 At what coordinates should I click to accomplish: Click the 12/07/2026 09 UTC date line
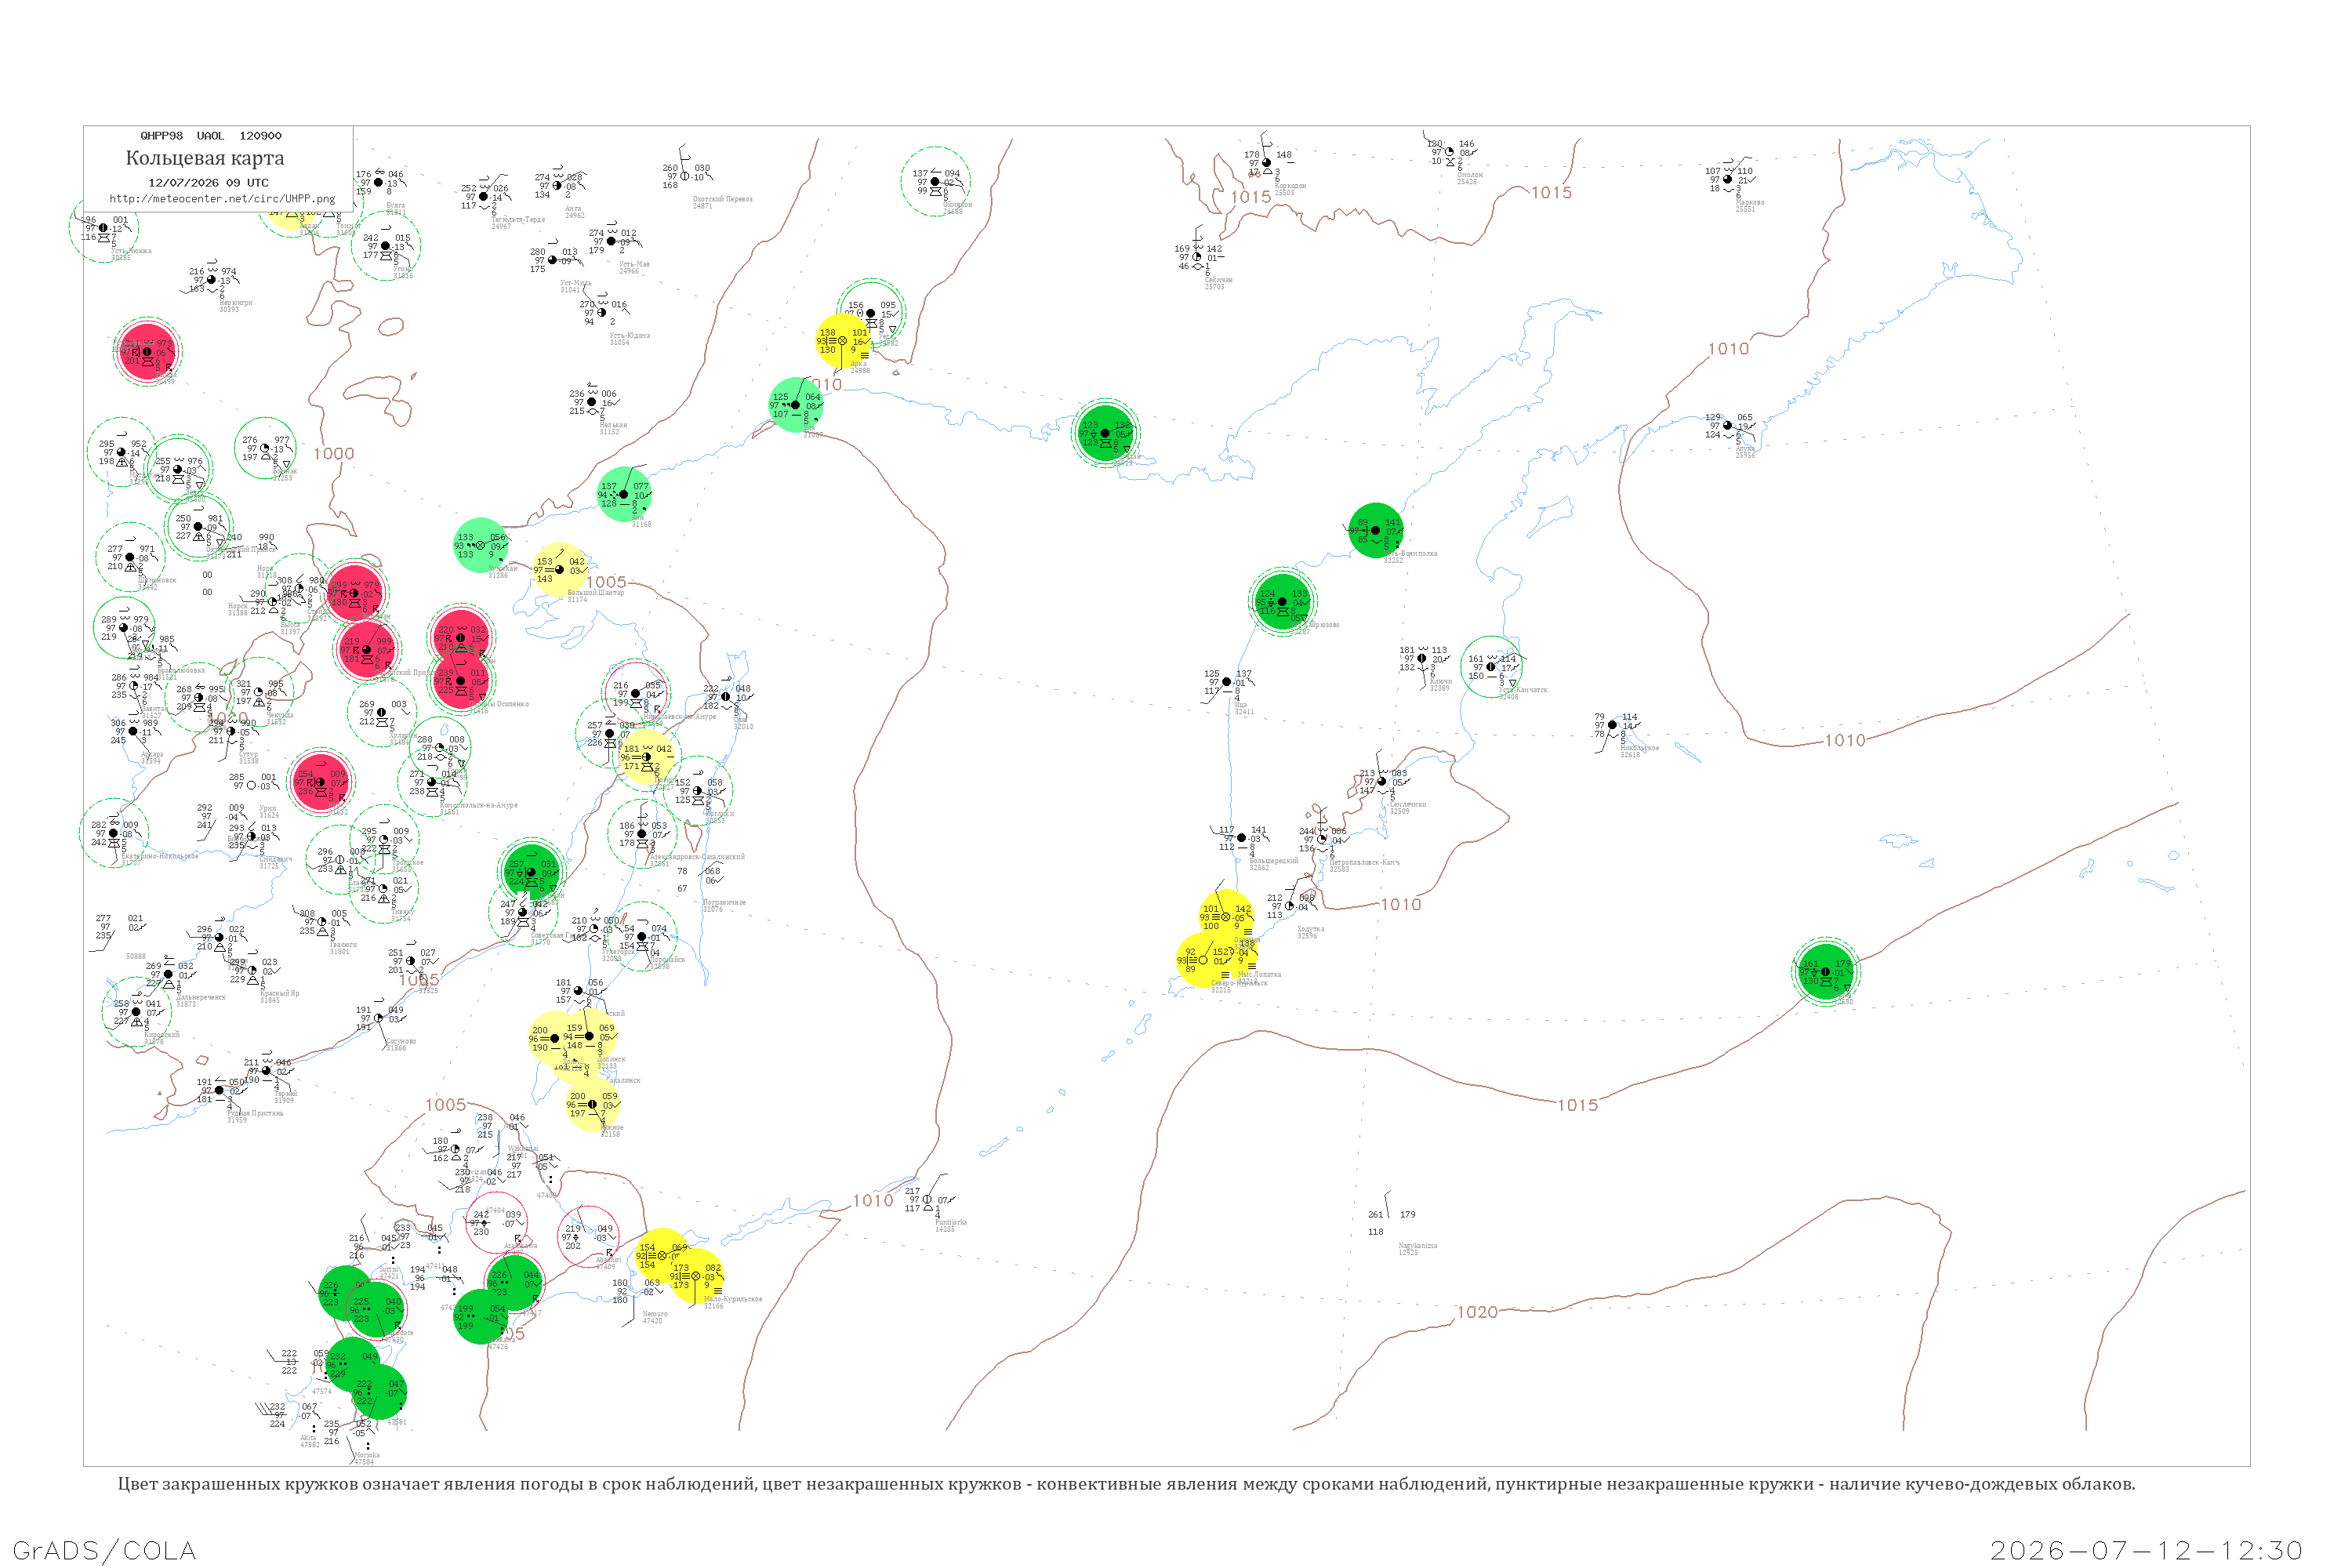208,183
